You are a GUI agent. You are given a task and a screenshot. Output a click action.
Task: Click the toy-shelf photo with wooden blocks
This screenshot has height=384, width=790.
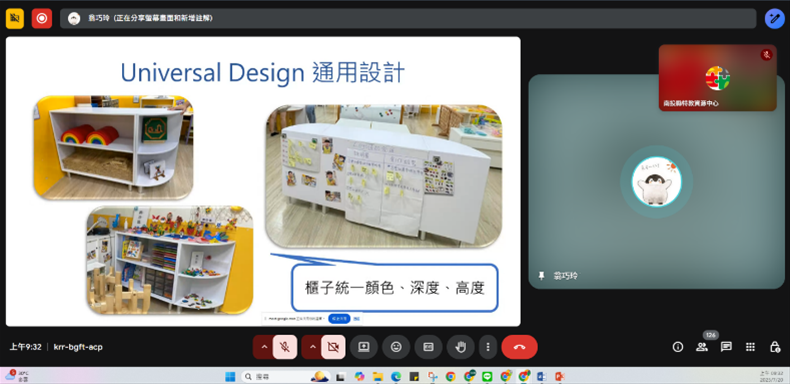[170, 260]
